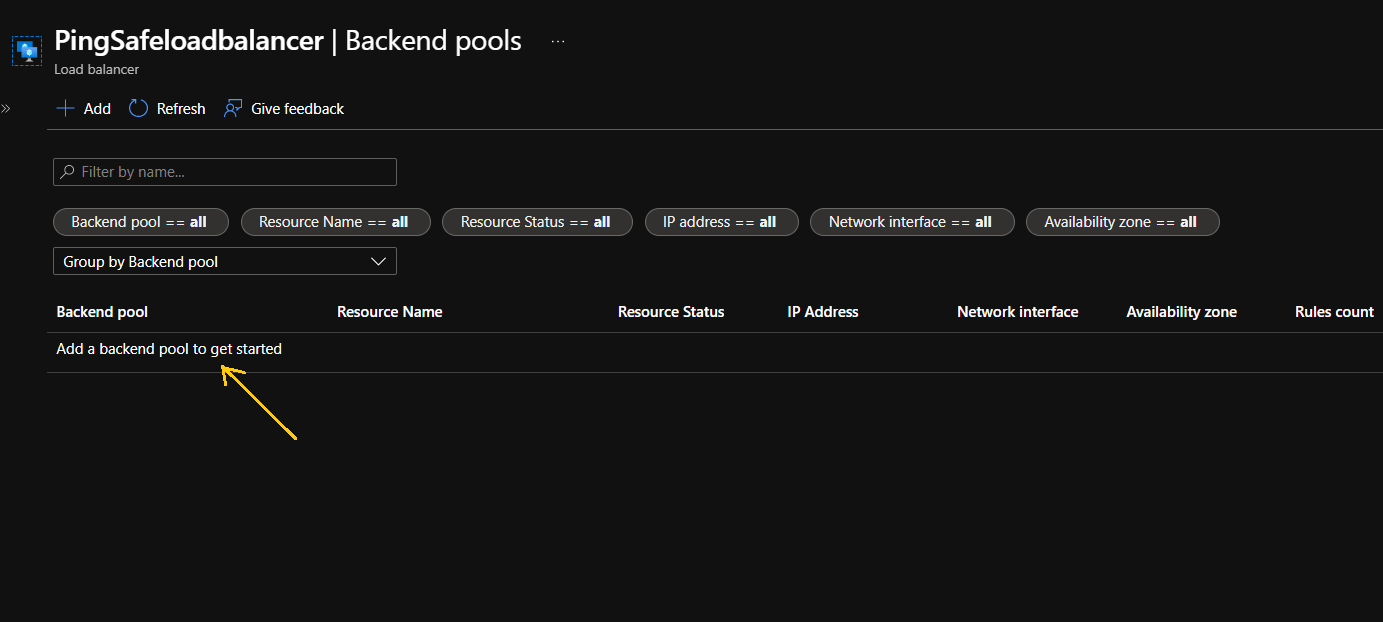Sort by IP Address column header
Image resolution: width=1383 pixels, height=622 pixels.
pyautogui.click(x=823, y=312)
